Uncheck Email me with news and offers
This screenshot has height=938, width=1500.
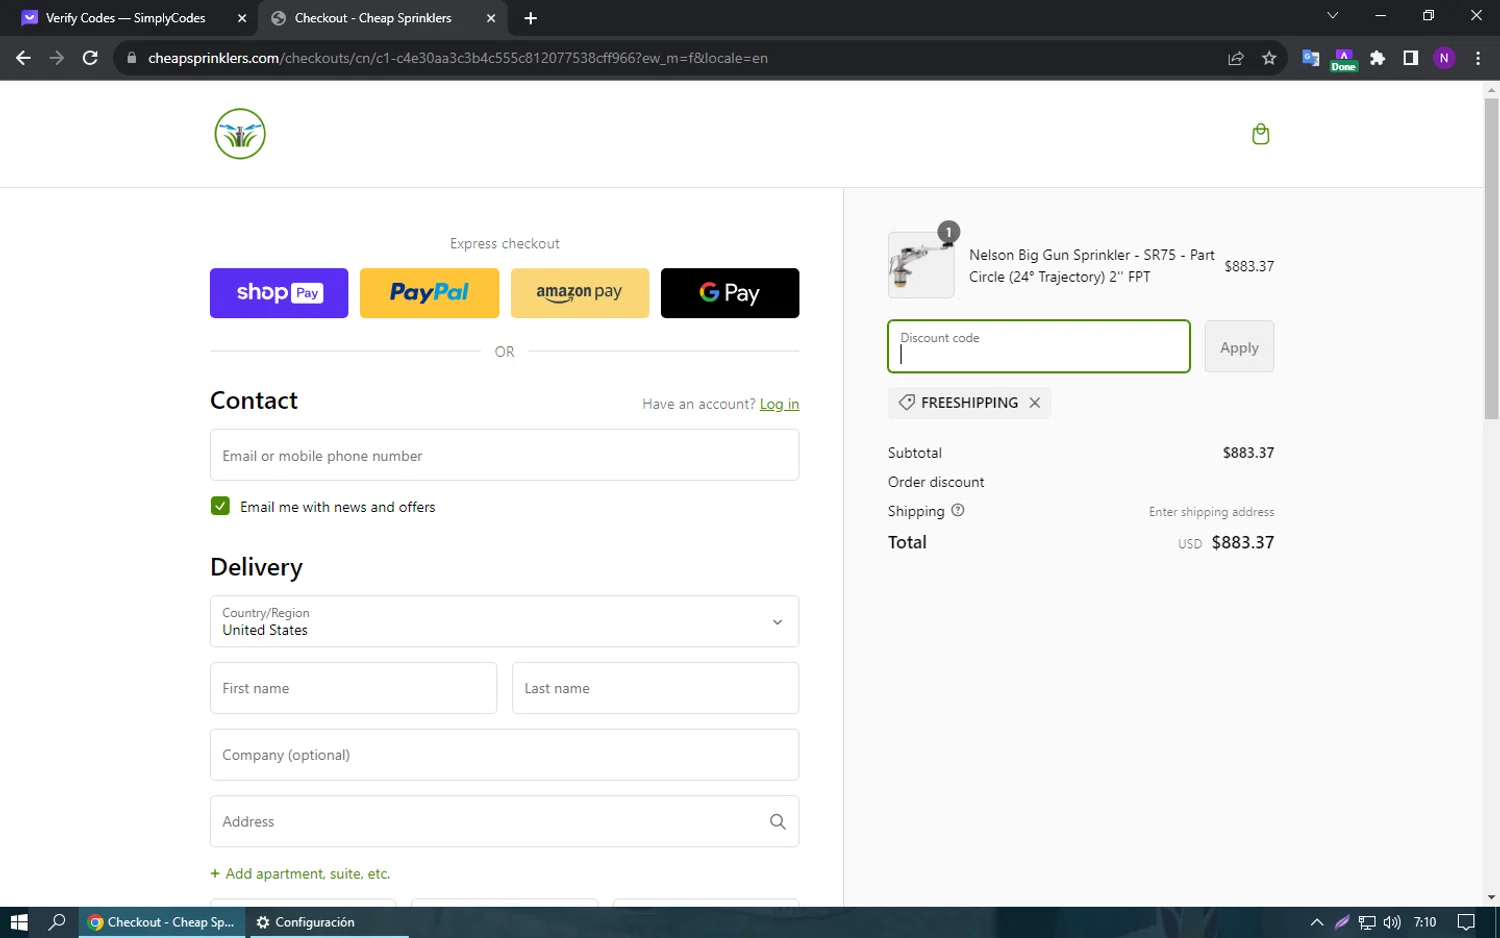tap(220, 506)
